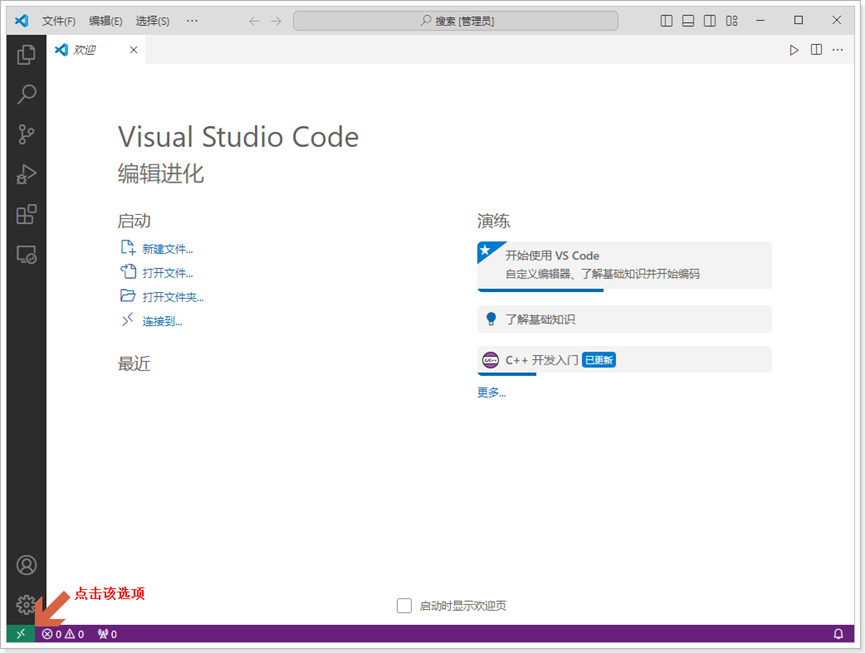Image resolution: width=865 pixels, height=653 pixels.
Task: Toggle the bottom panel layout icon
Action: coord(688,21)
